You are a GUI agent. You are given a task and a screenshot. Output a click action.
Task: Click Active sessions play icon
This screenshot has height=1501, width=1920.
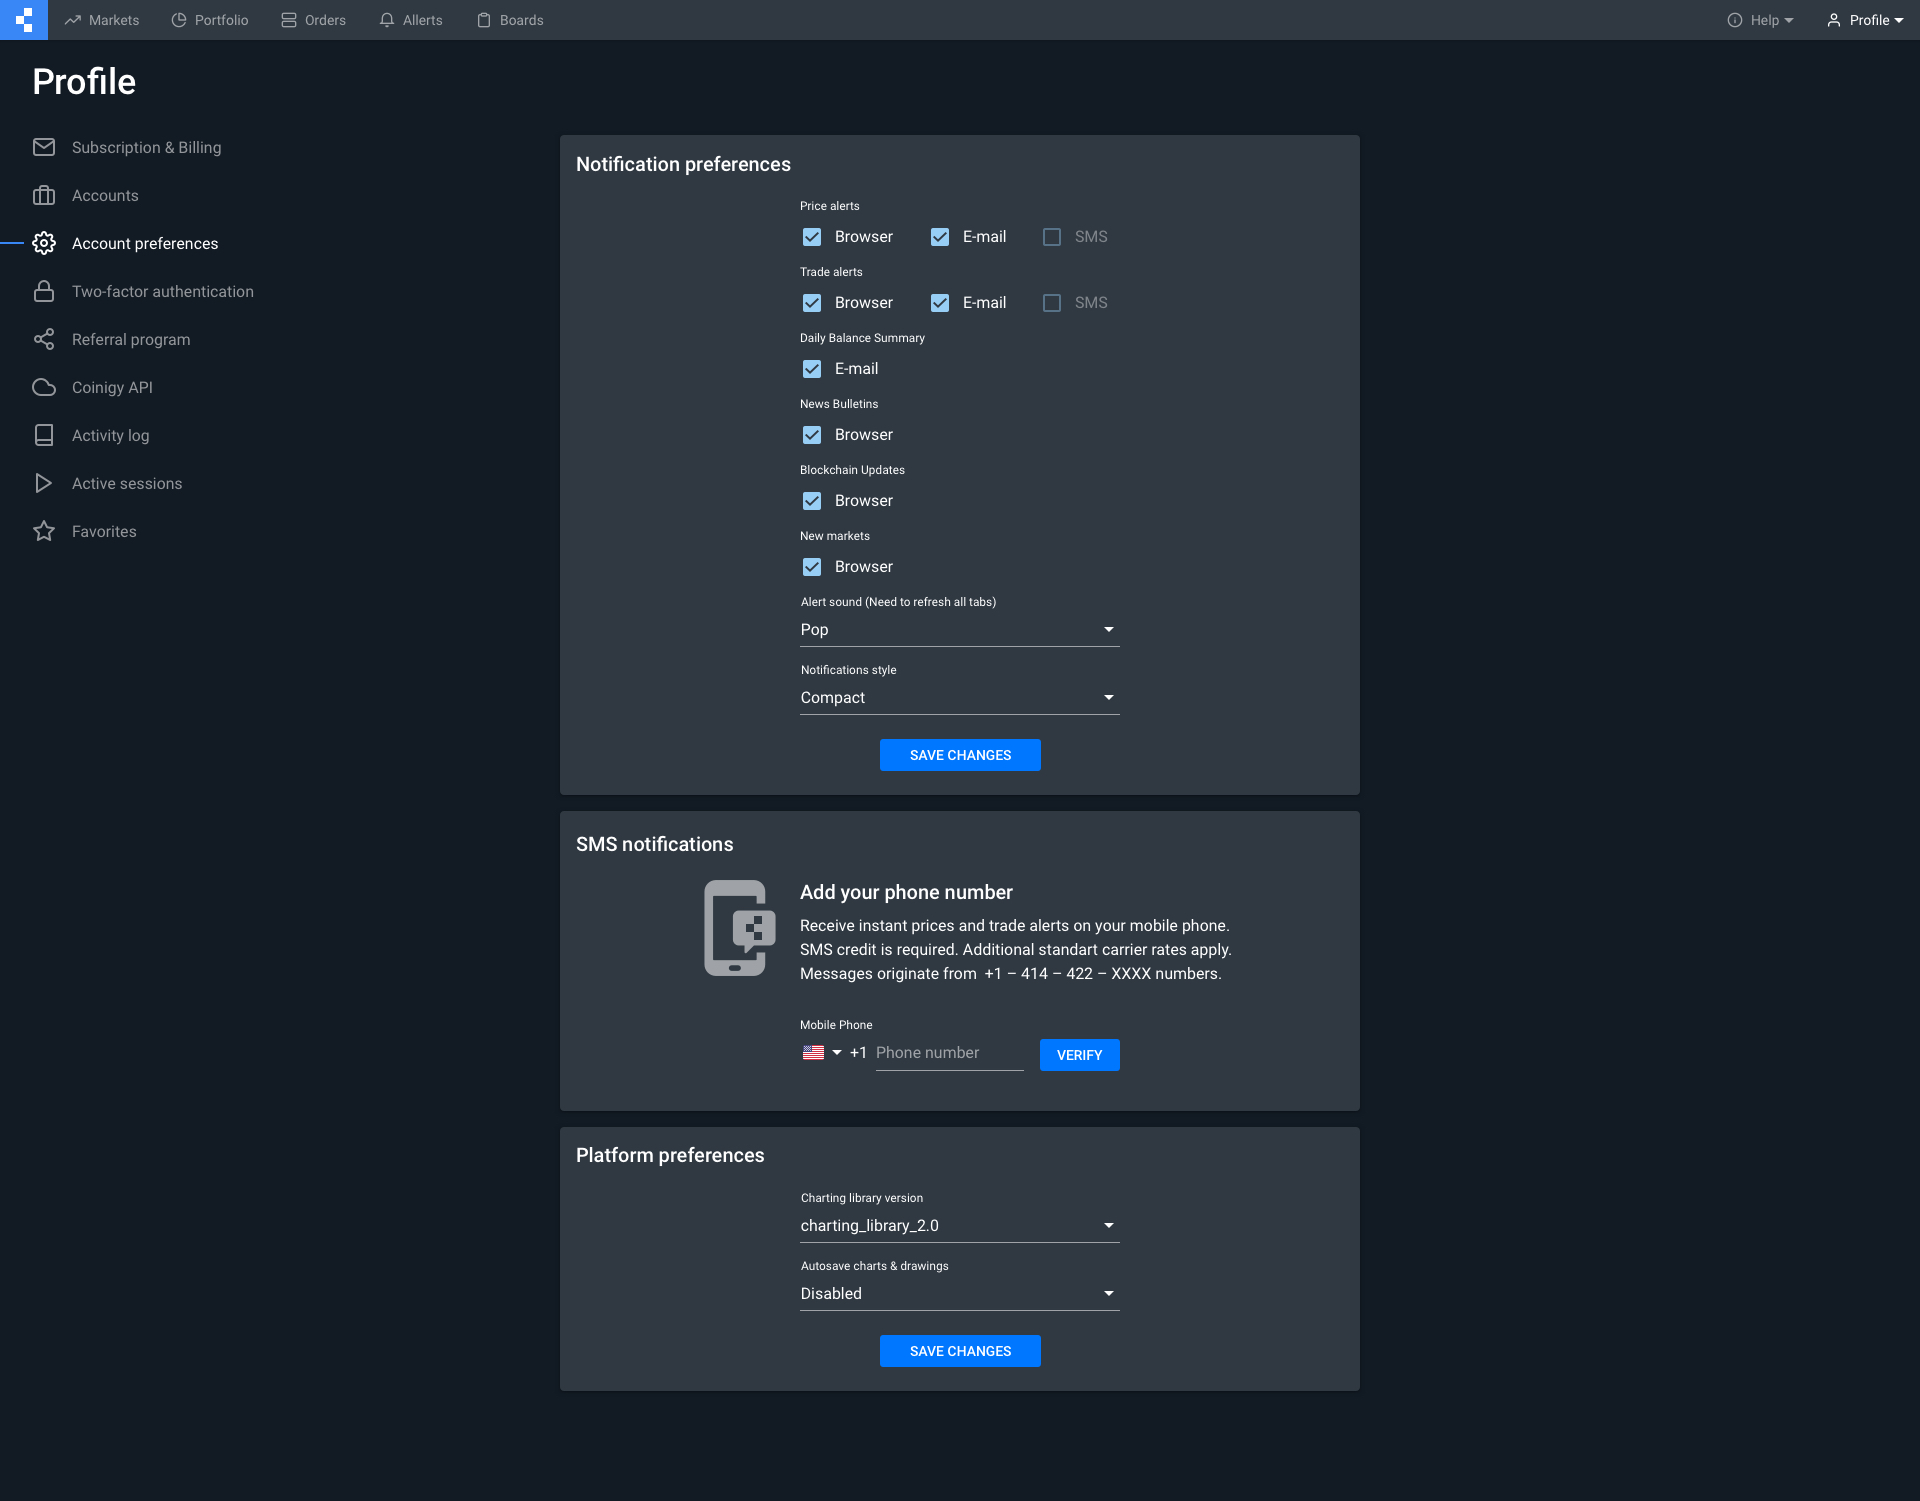tap(44, 483)
